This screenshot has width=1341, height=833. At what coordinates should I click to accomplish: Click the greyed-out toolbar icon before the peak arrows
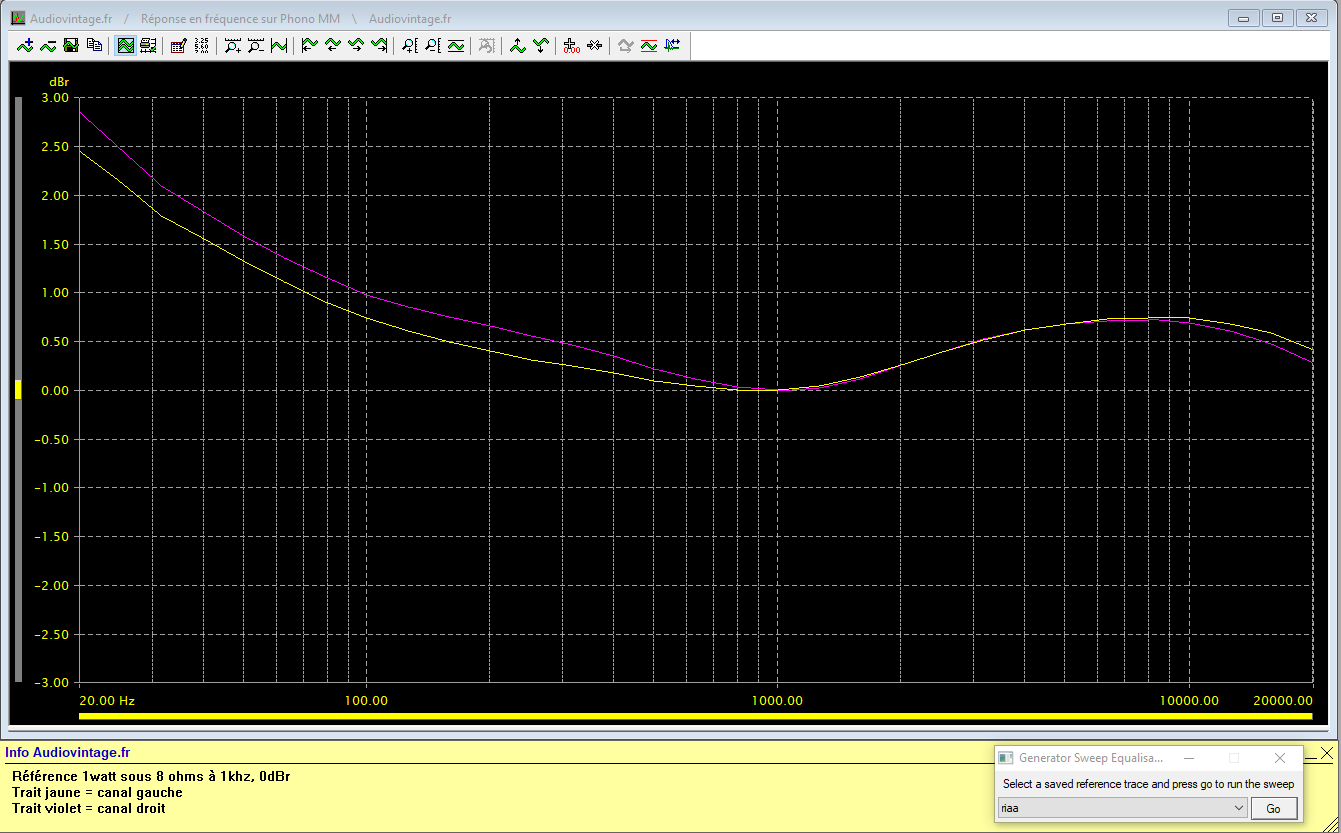[487, 45]
